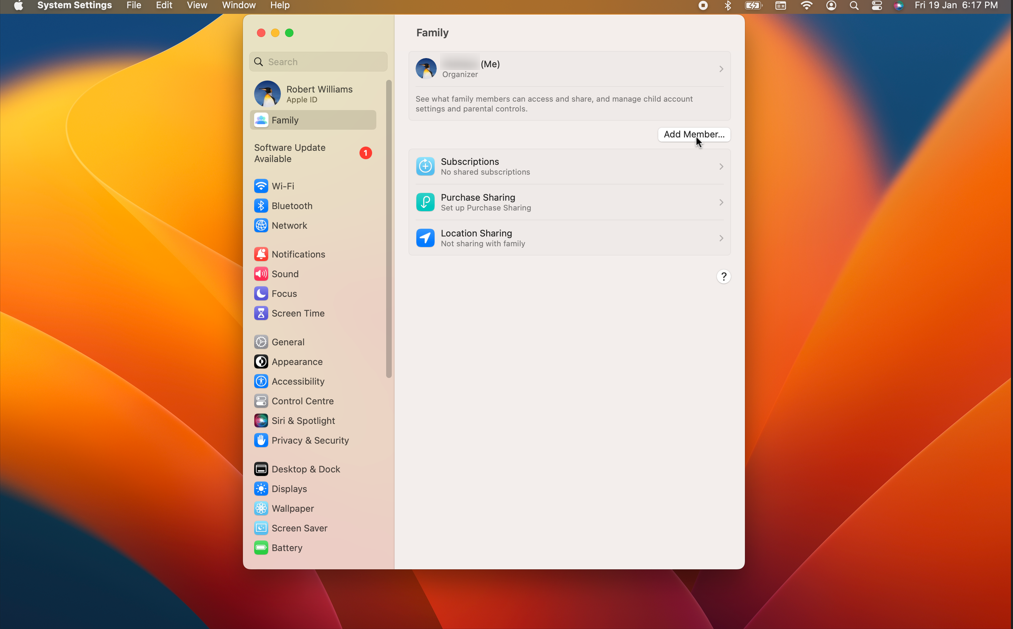Click the sidebar scrollbar
Screen dimensions: 1013x629
coord(389,229)
